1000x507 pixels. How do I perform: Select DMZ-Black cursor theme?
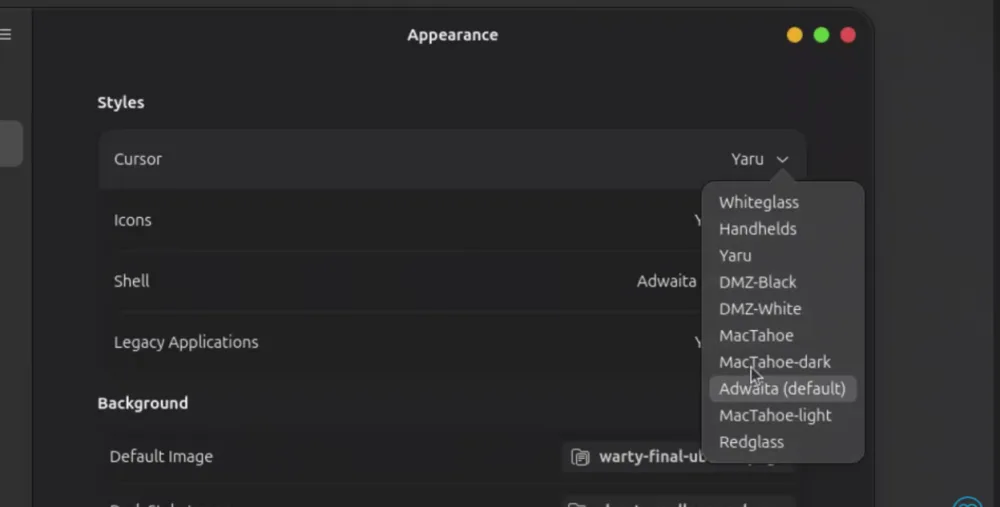pos(757,282)
